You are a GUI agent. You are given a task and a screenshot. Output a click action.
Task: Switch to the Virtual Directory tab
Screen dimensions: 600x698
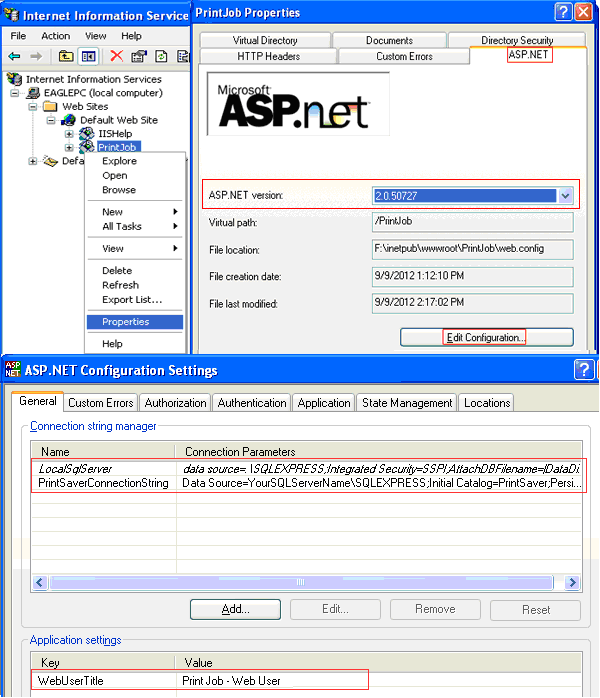(265, 40)
